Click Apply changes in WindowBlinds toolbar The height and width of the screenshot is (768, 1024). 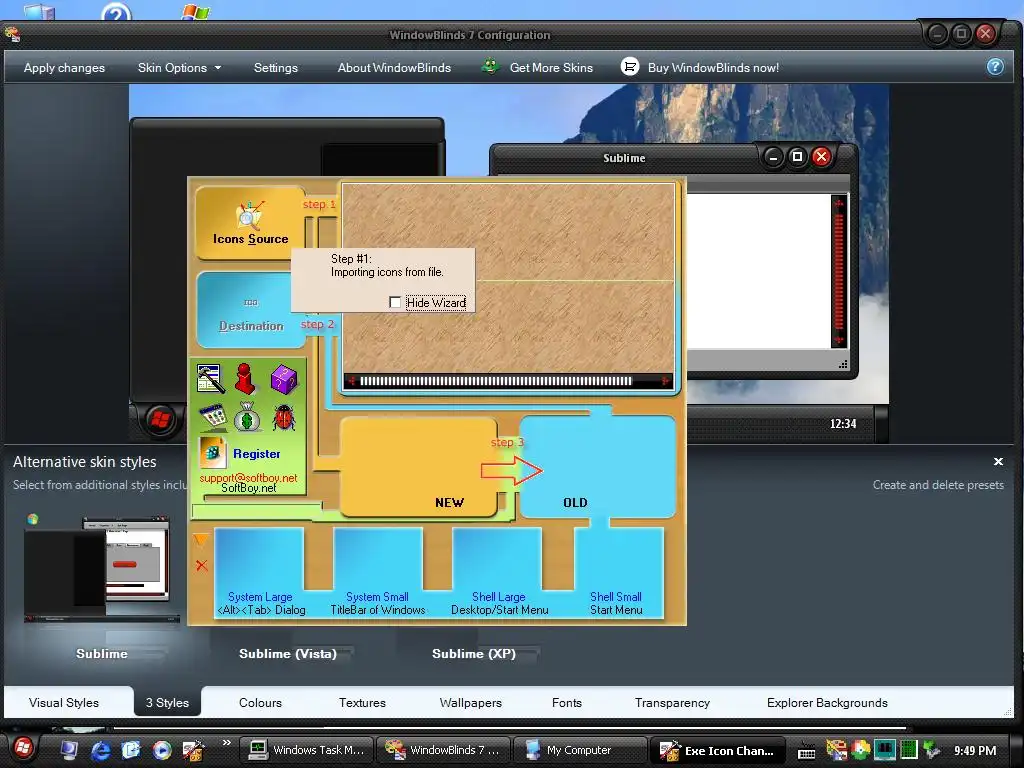tap(64, 68)
